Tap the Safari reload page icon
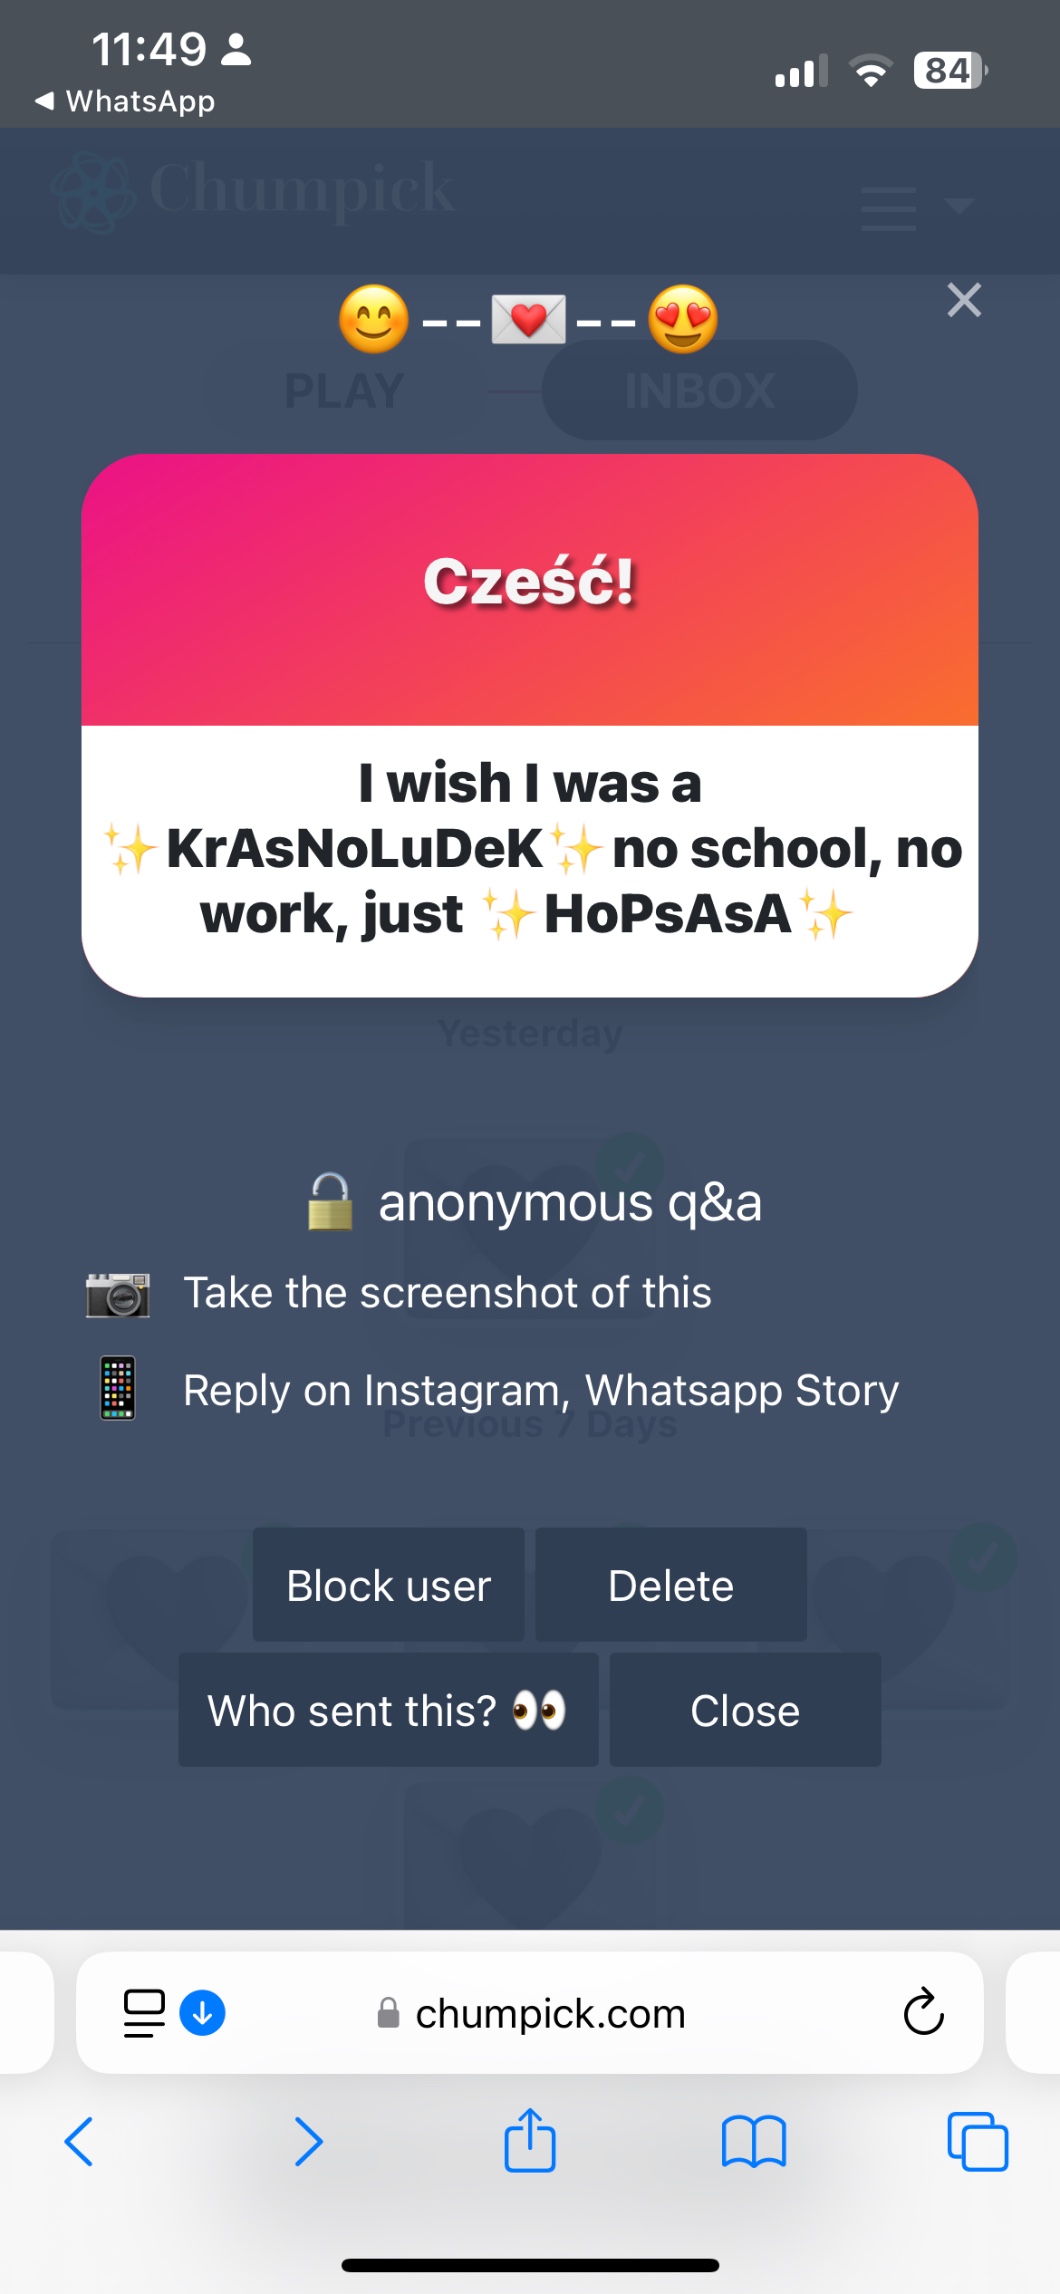 923,2012
